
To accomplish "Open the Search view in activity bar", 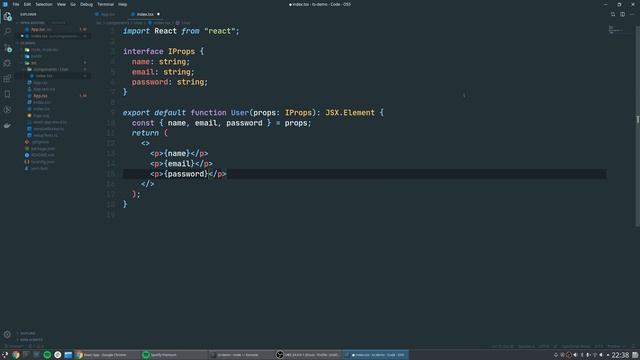I will (7, 32).
